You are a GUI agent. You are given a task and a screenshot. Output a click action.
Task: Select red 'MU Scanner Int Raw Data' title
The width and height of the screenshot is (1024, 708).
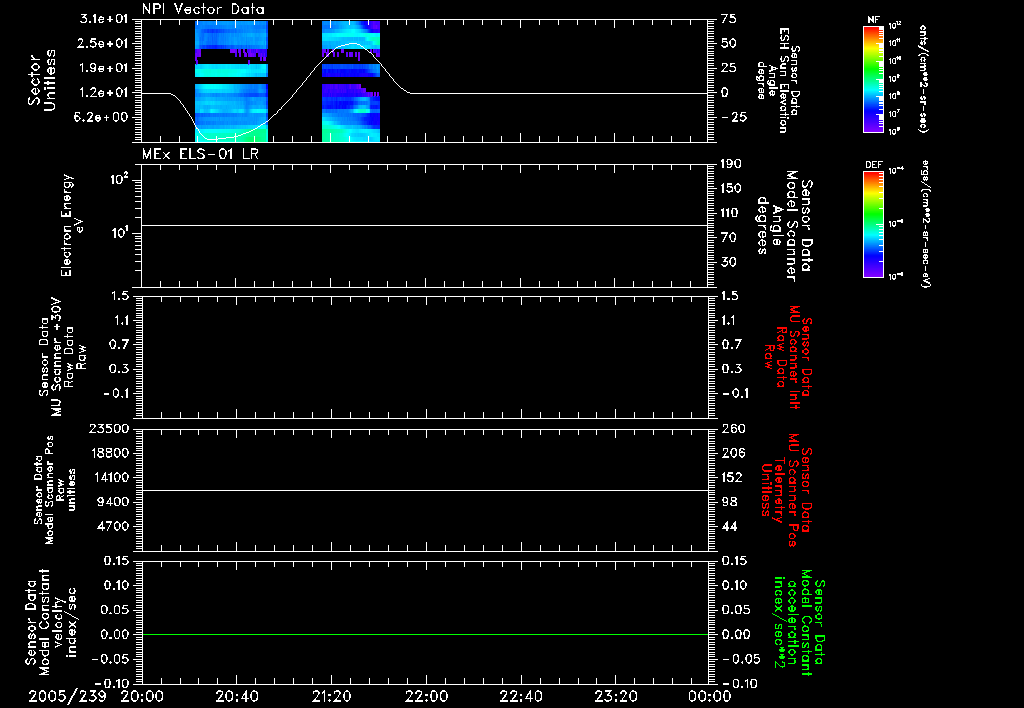(x=788, y=358)
